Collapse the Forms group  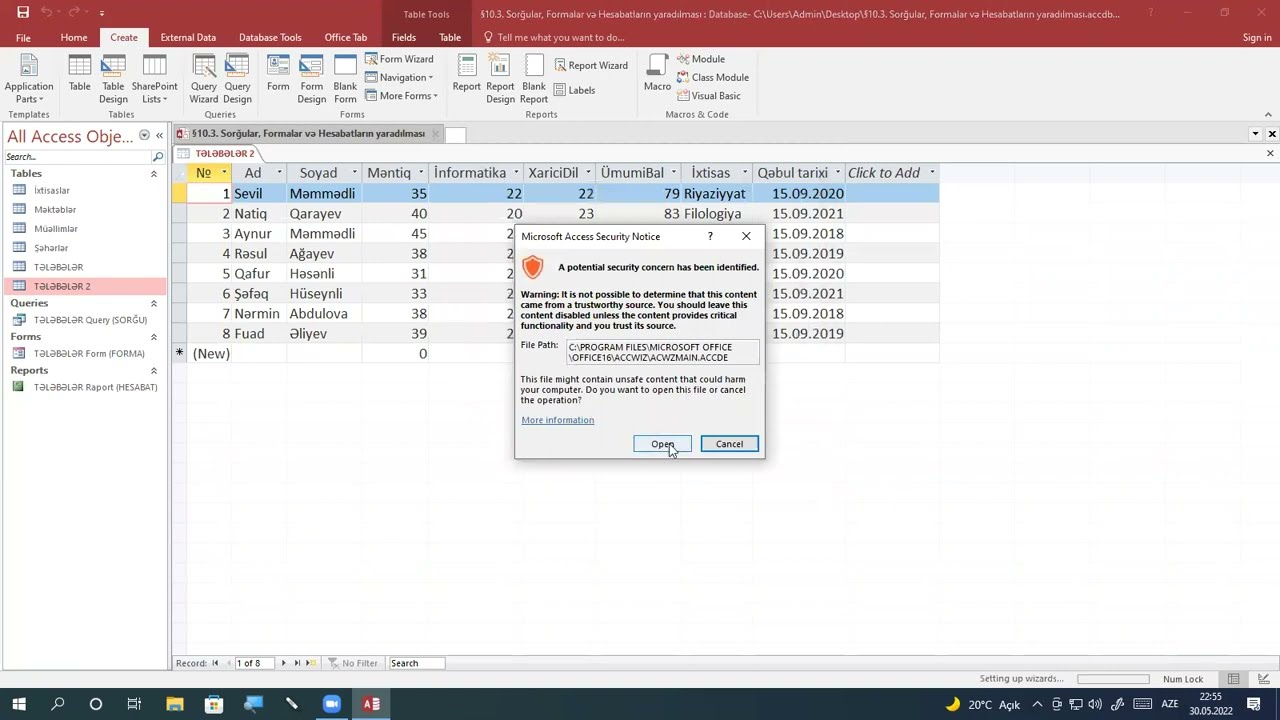coord(153,337)
